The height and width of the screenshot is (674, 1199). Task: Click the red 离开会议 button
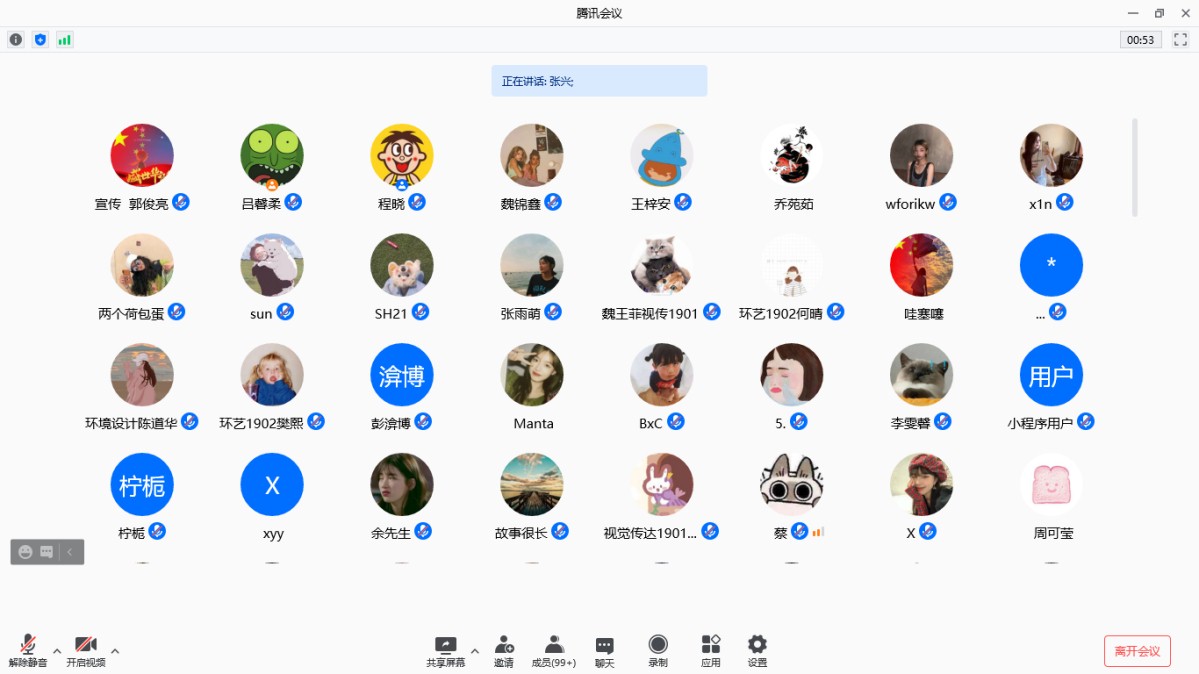(x=1137, y=651)
